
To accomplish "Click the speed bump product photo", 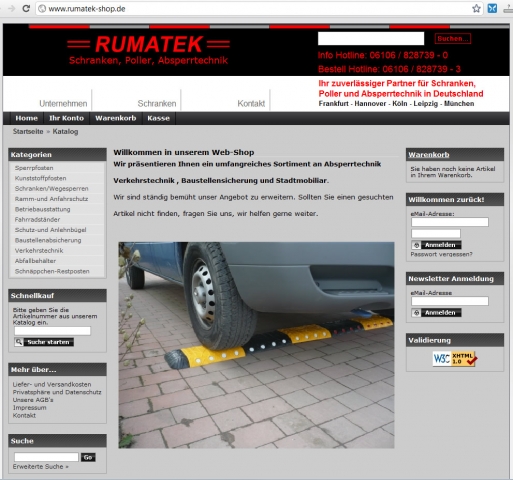I will point(256,345).
